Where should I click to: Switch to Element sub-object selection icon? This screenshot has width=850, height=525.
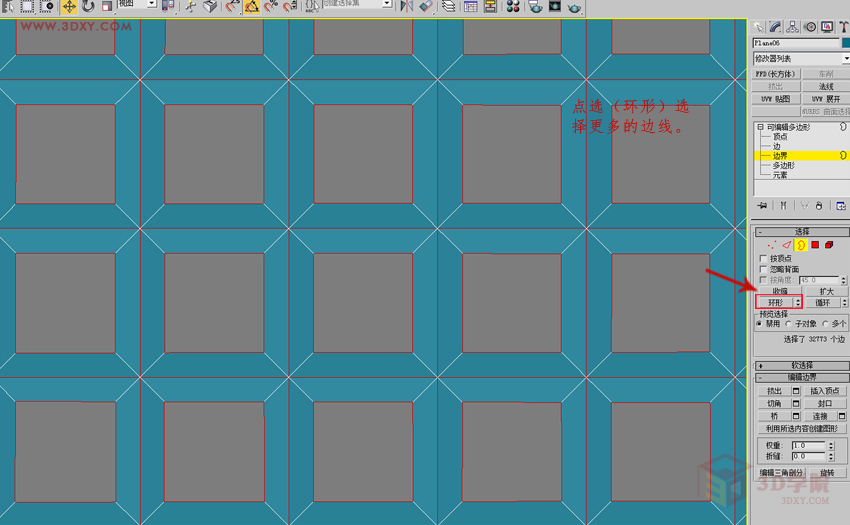[829, 245]
